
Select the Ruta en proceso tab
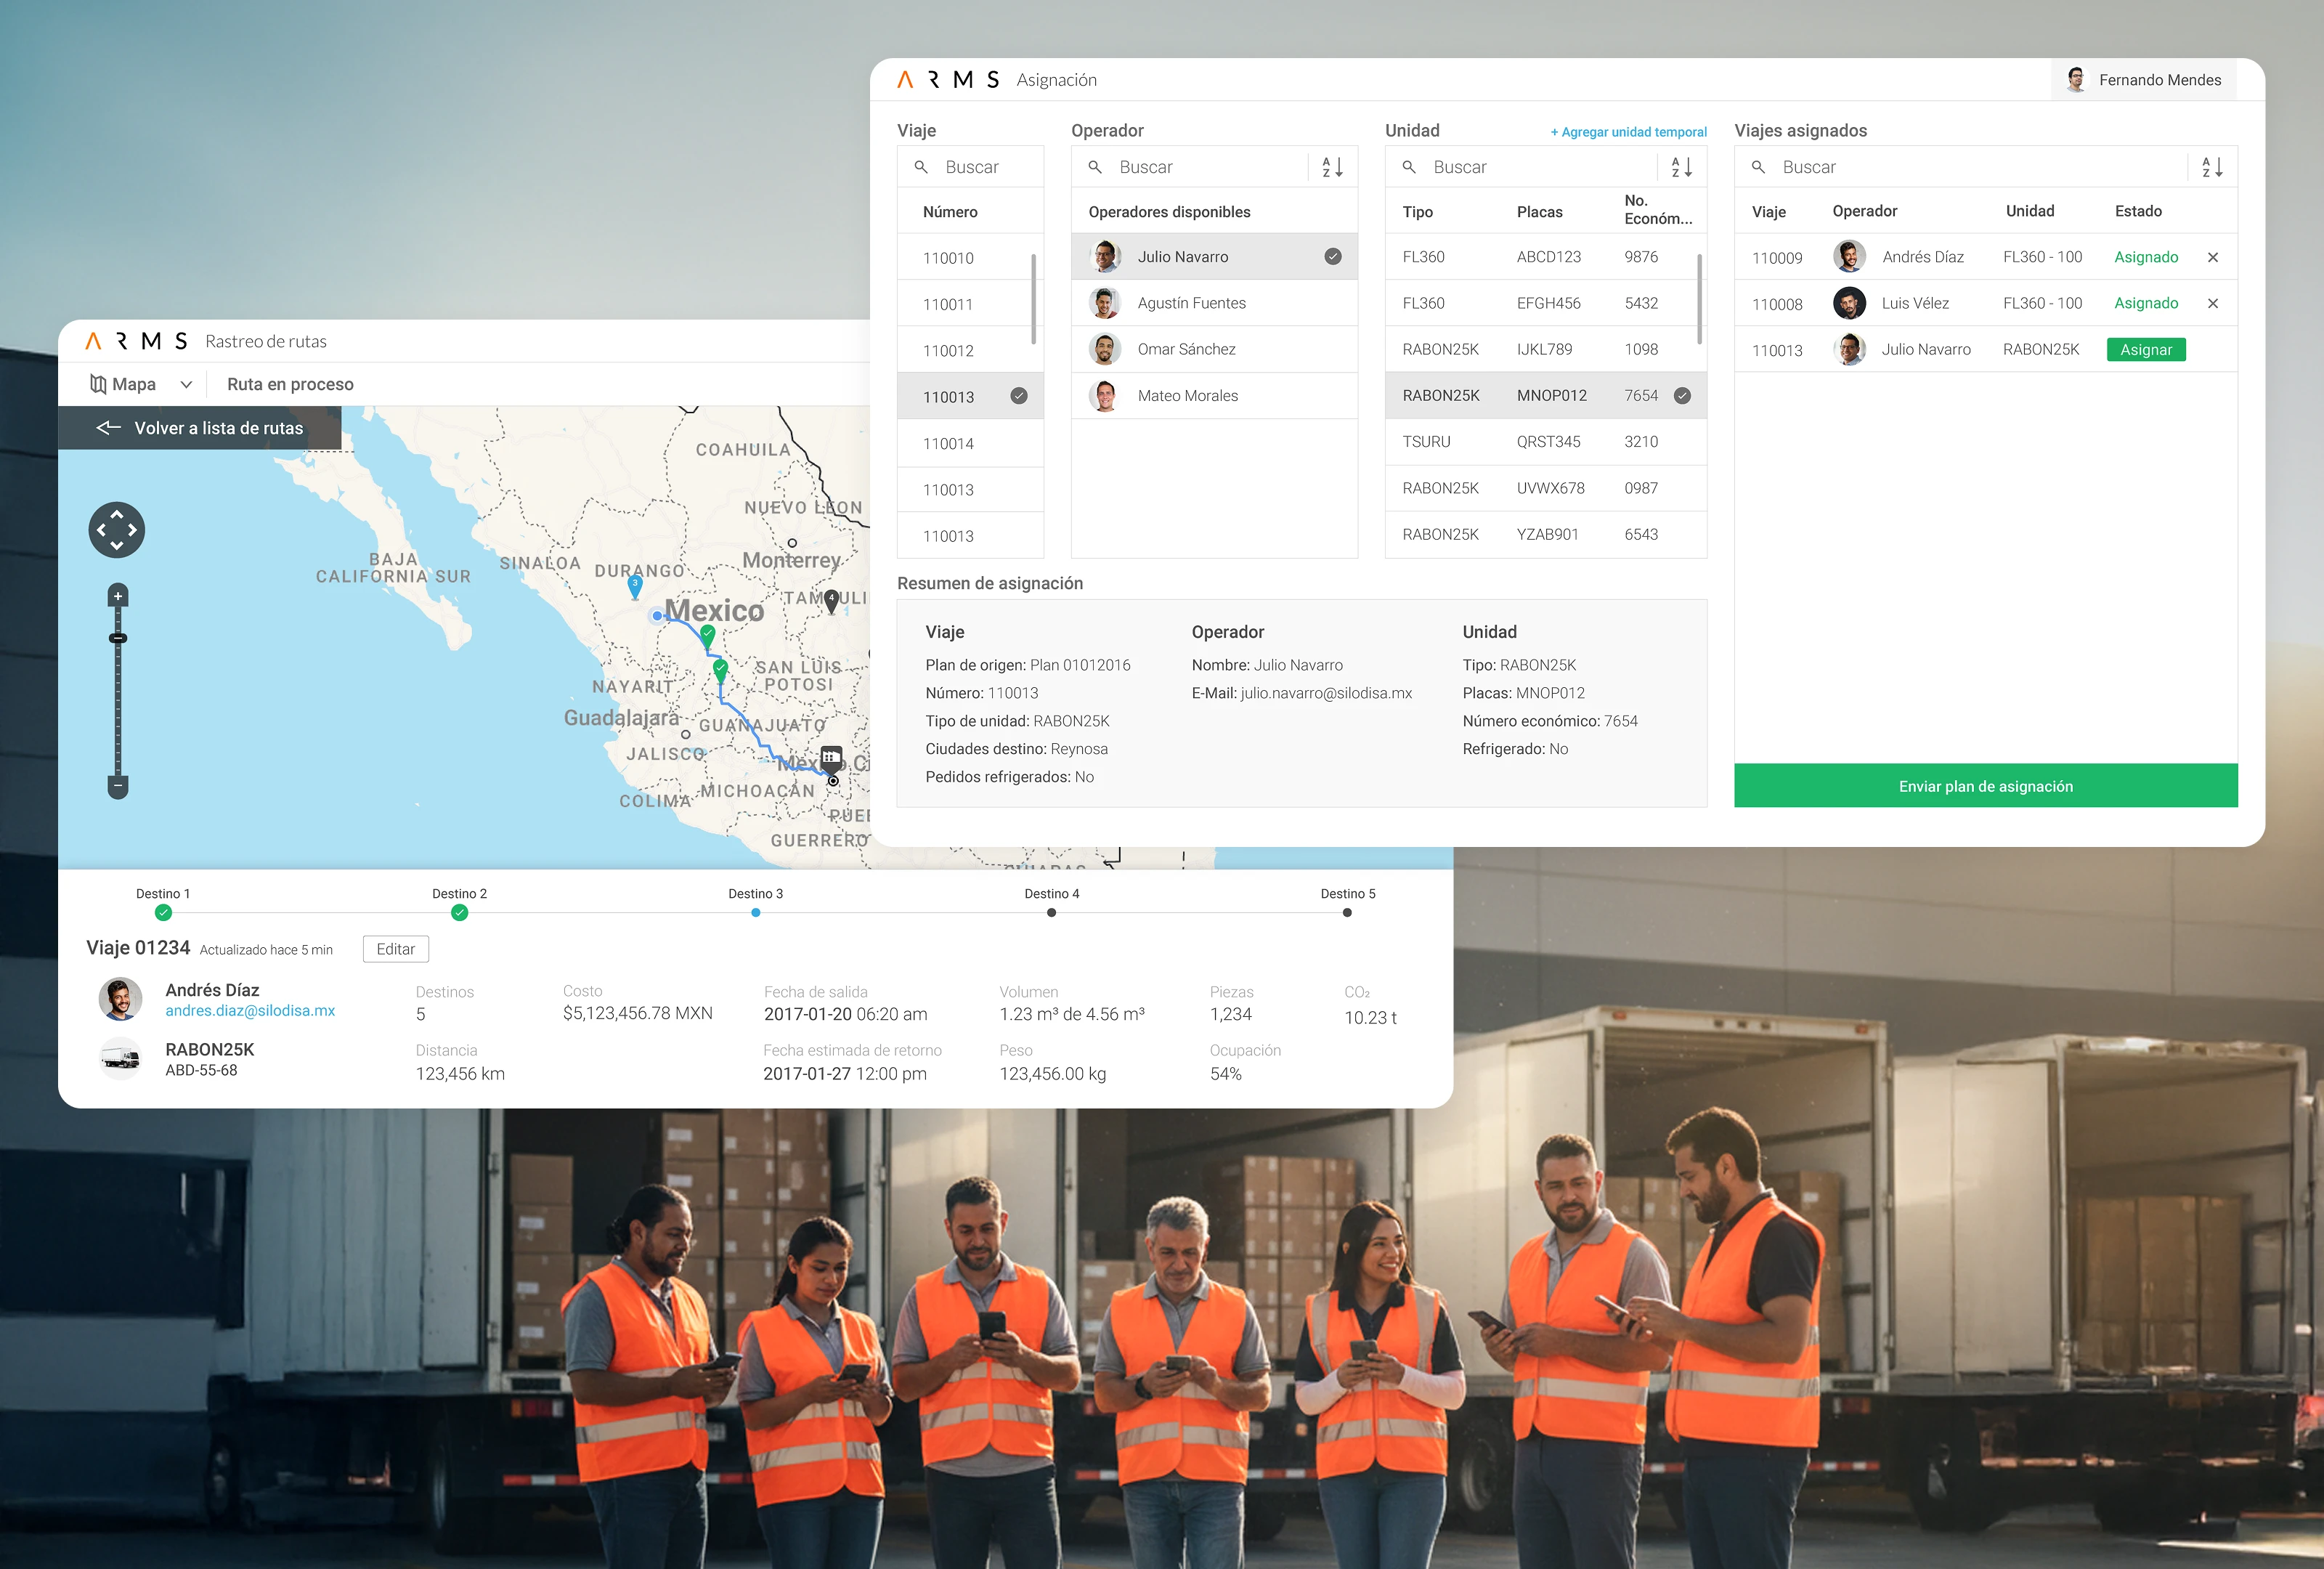290,384
